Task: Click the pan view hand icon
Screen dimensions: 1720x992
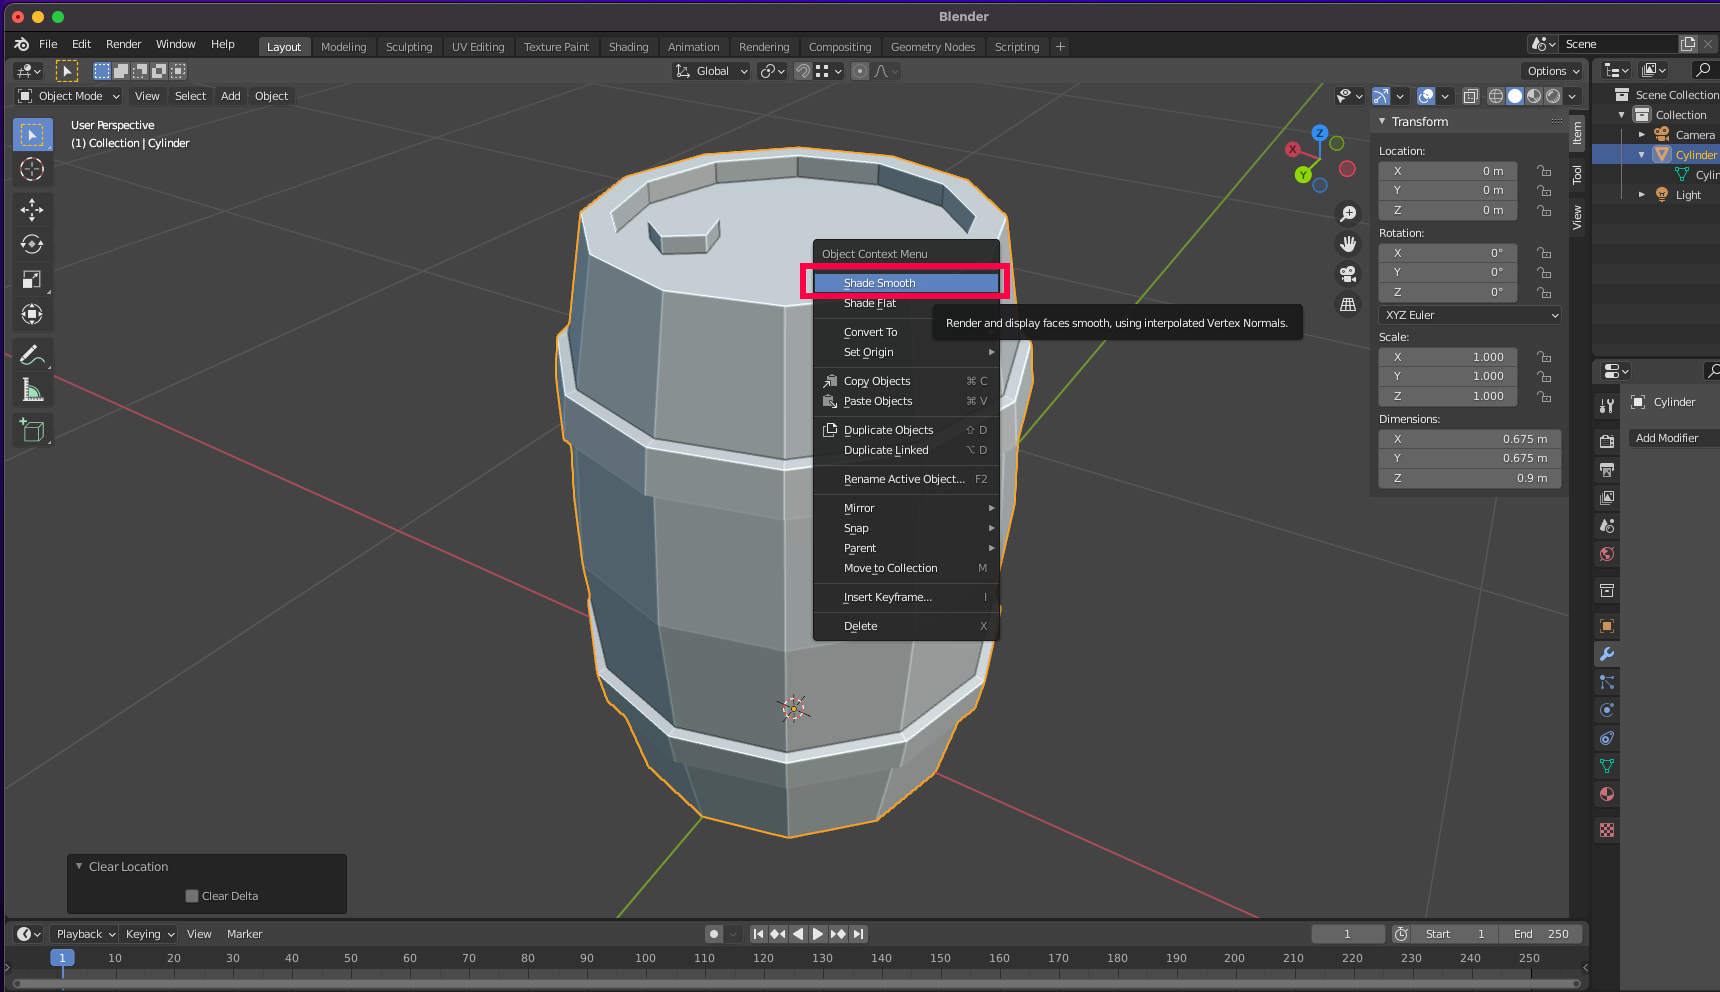Action: [1348, 244]
